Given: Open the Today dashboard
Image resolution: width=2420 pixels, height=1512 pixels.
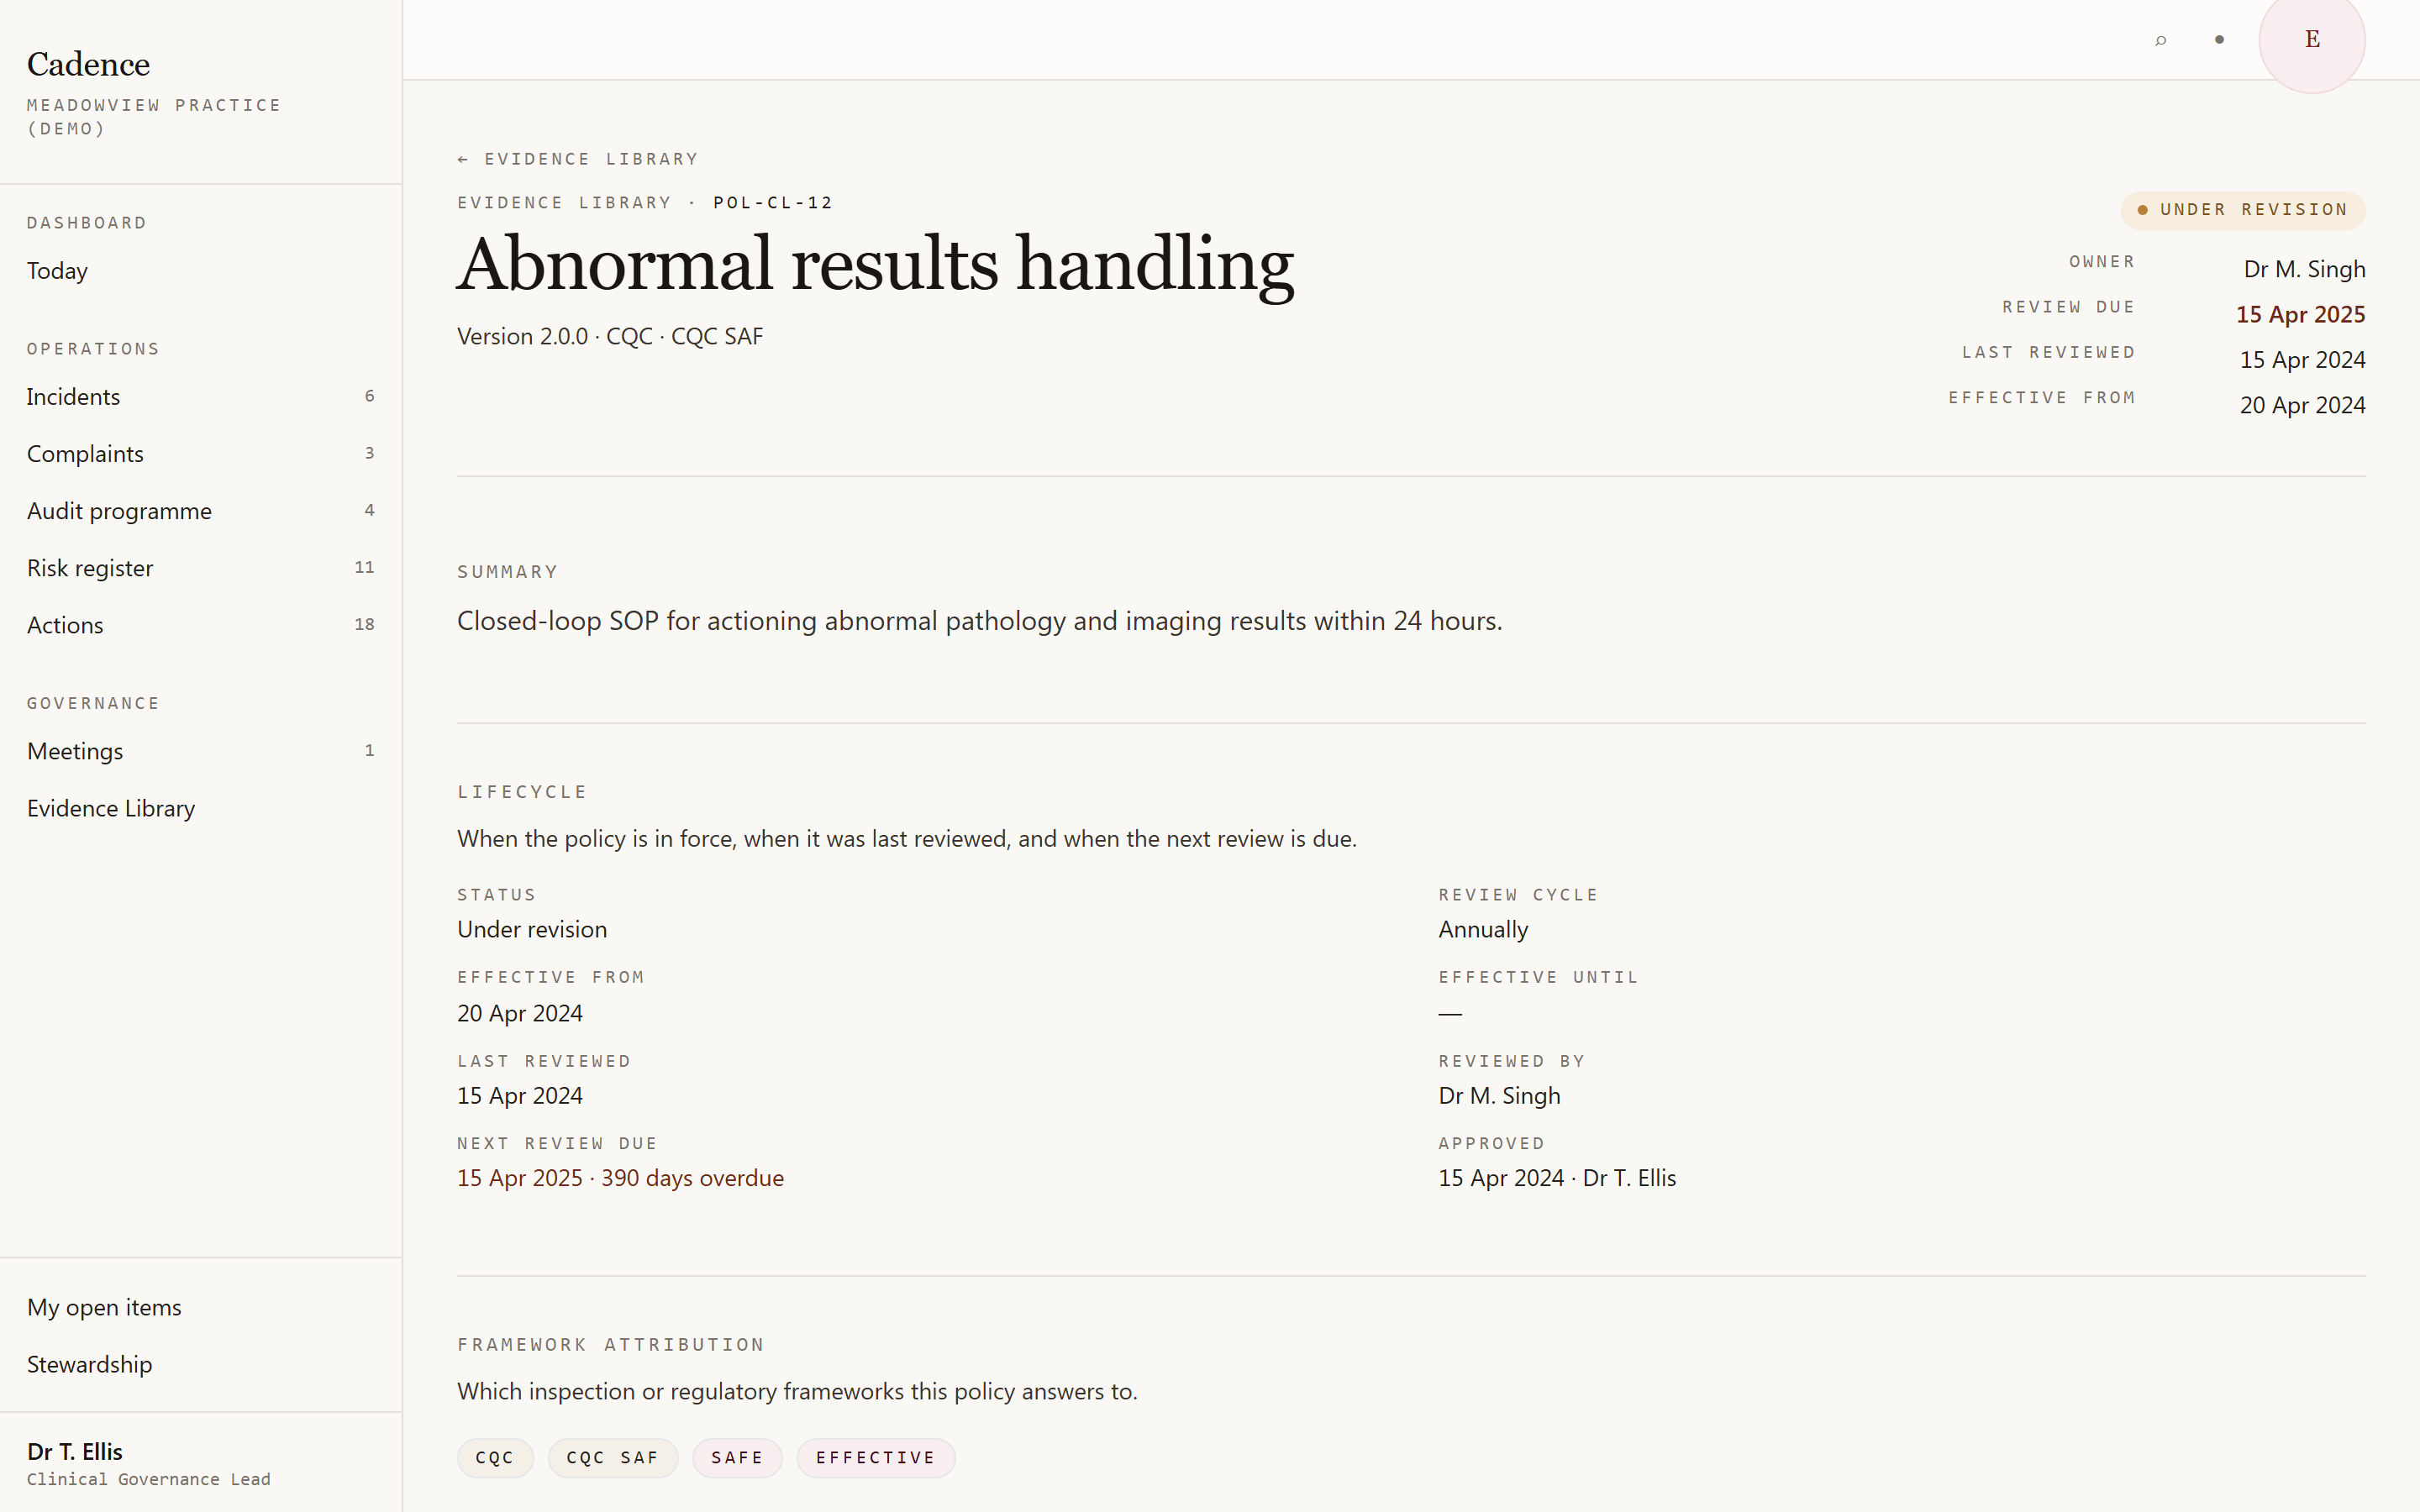Looking at the screenshot, I should (200, 271).
